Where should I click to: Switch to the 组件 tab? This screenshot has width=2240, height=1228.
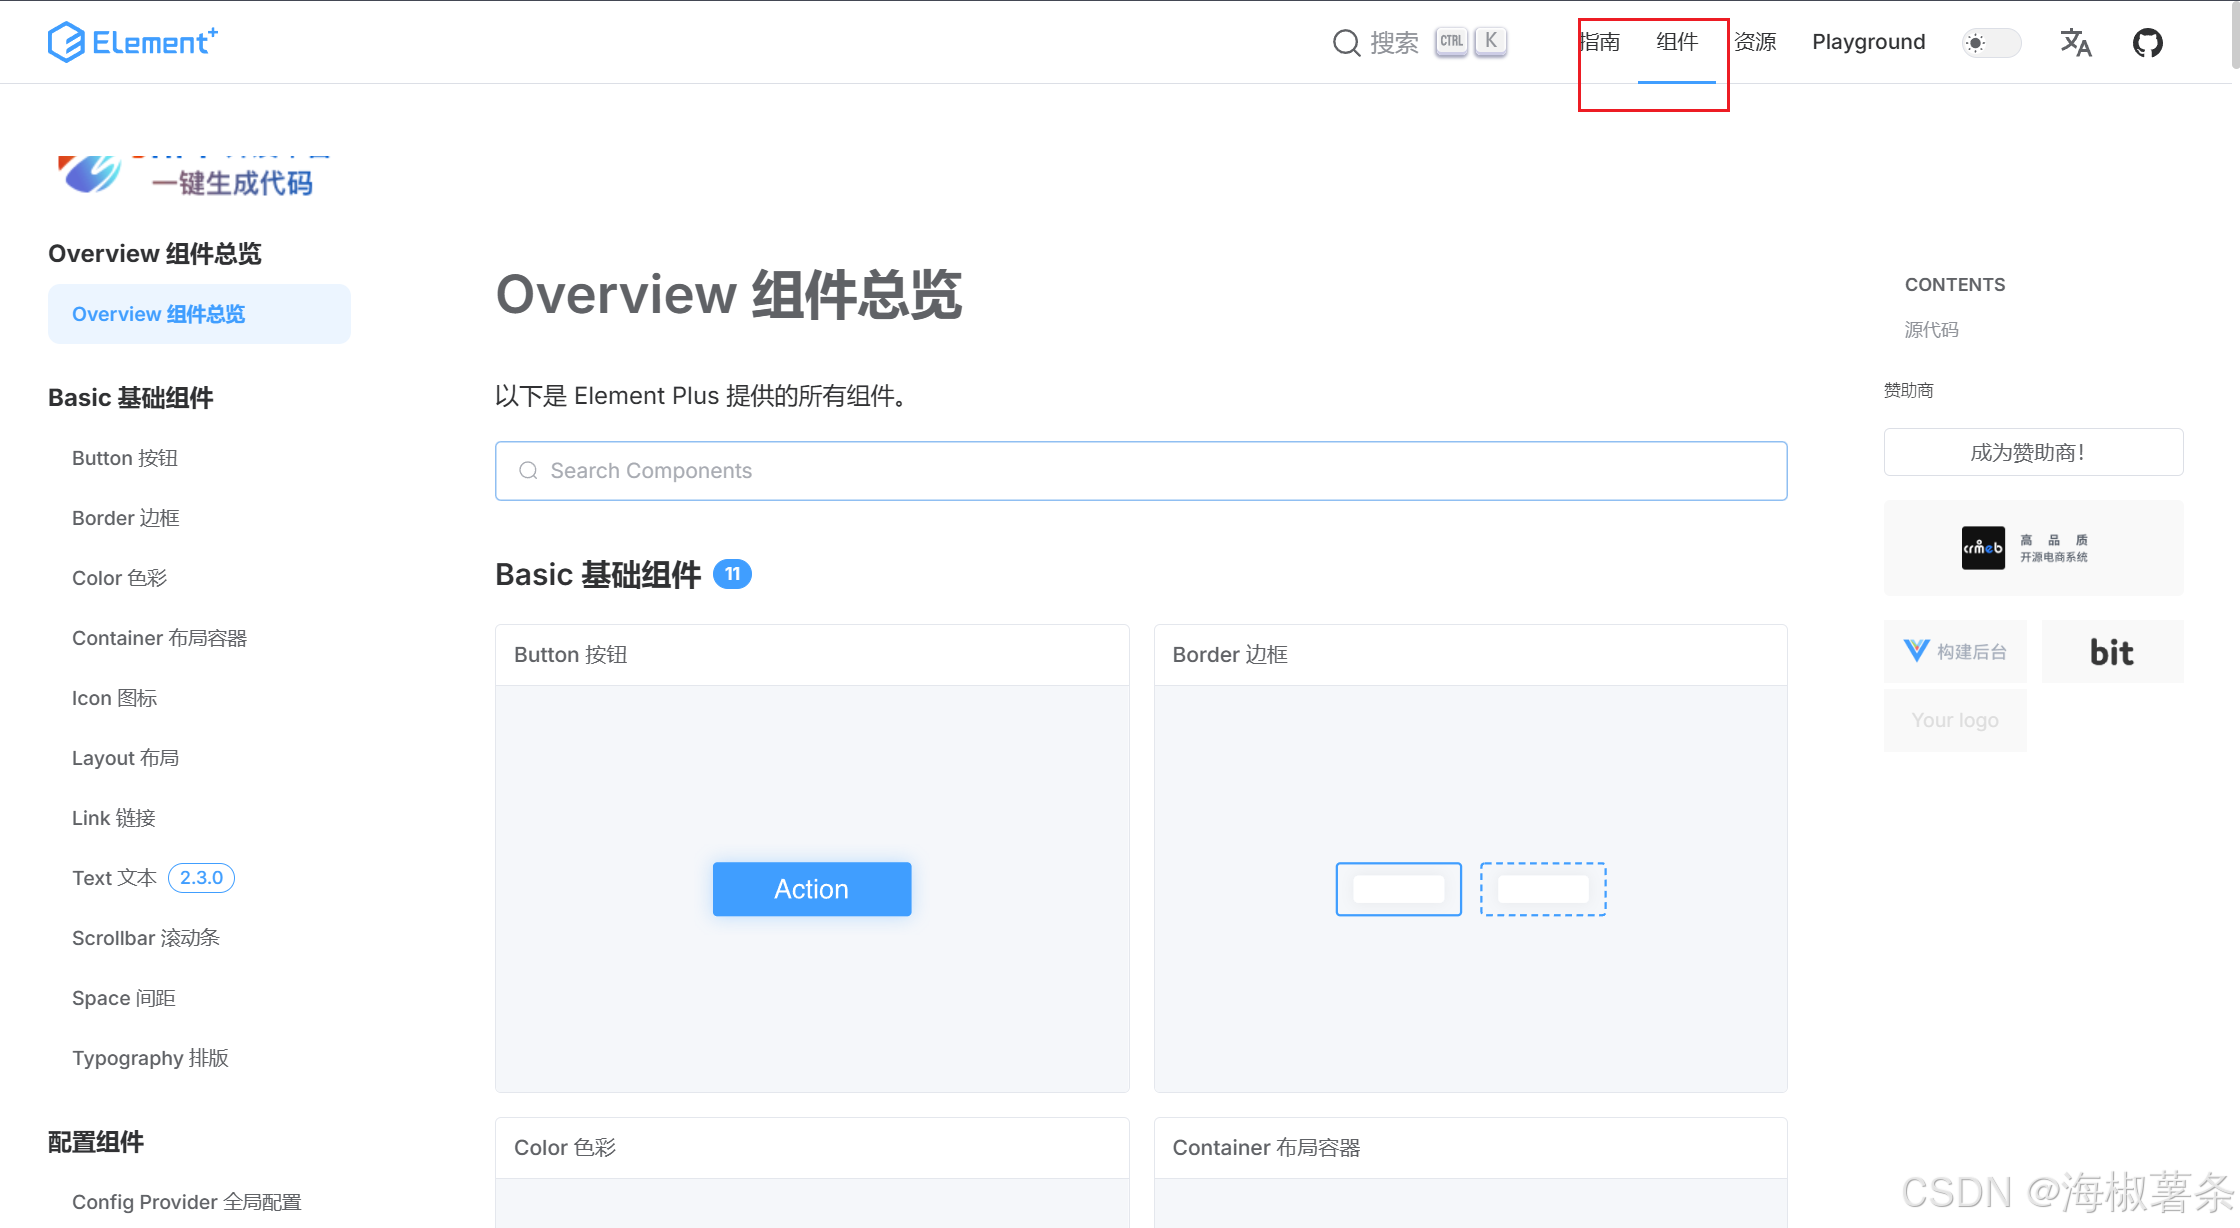(x=1676, y=42)
